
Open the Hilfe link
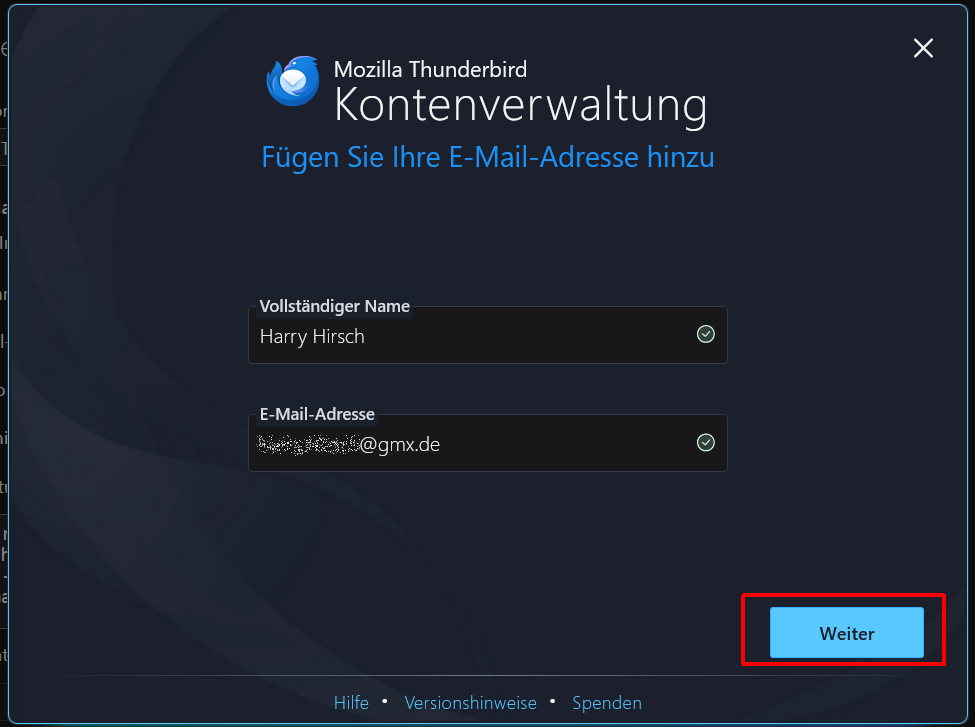(x=351, y=703)
